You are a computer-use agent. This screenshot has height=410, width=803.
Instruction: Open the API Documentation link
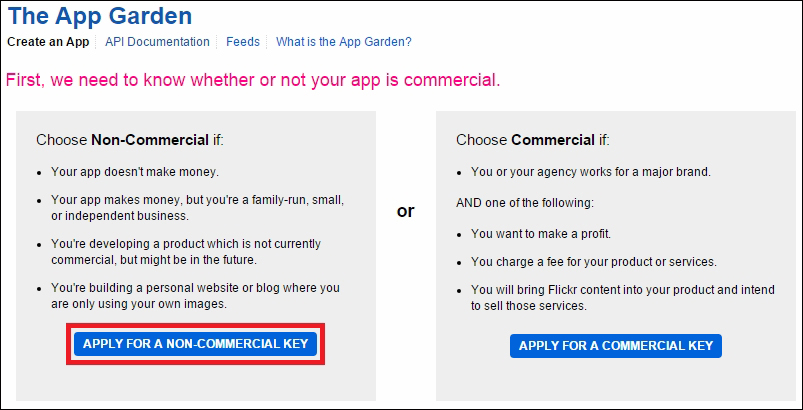[x=157, y=42]
